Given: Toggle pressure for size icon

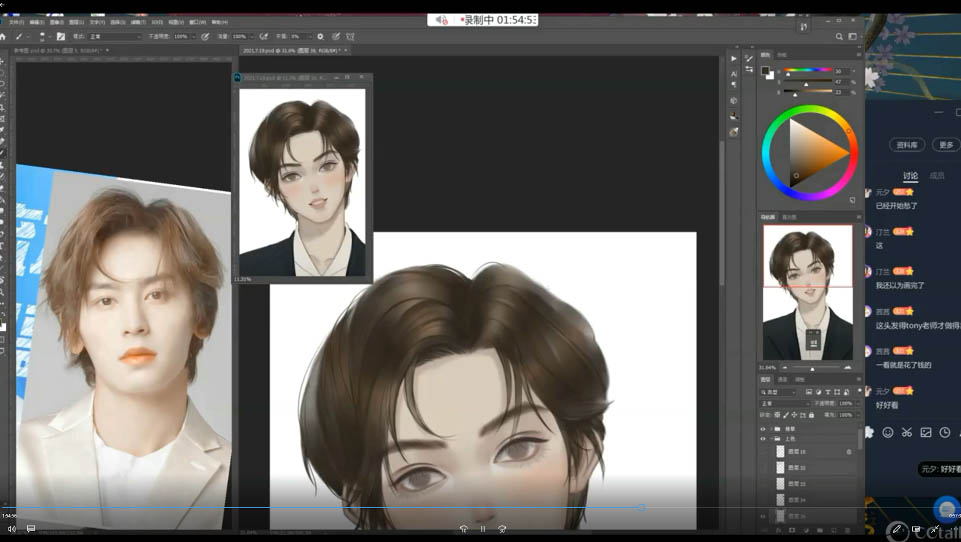Looking at the screenshot, I should pyautogui.click(x=336, y=36).
